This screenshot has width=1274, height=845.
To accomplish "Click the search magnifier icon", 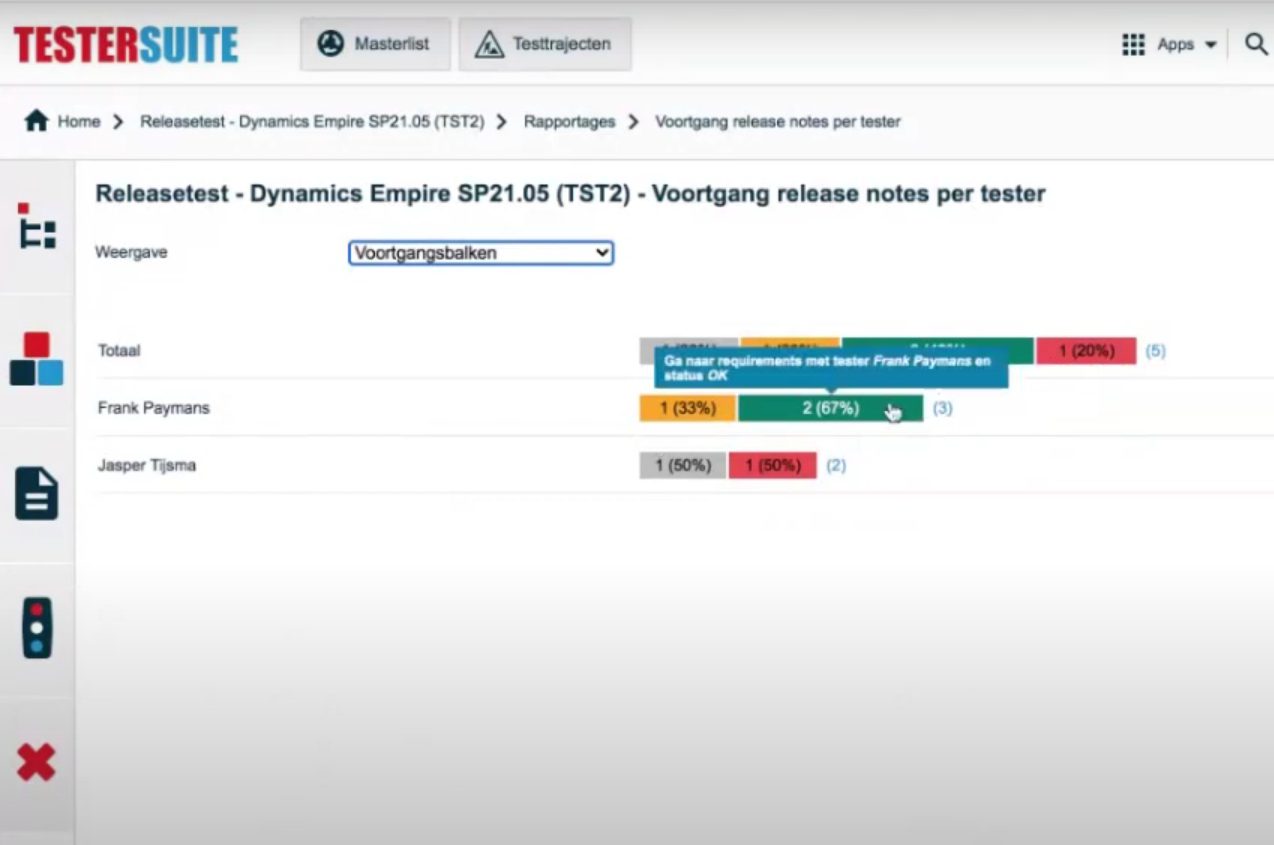I will (1256, 44).
